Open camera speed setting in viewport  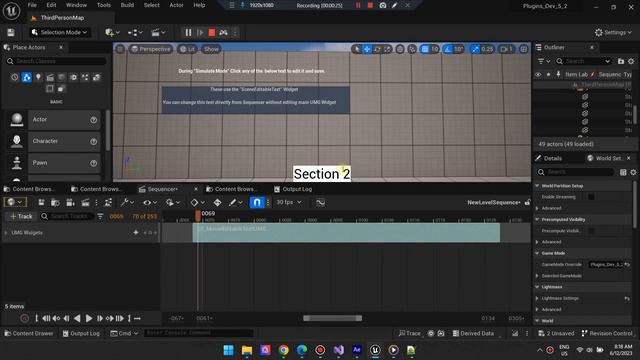[x=507, y=49]
